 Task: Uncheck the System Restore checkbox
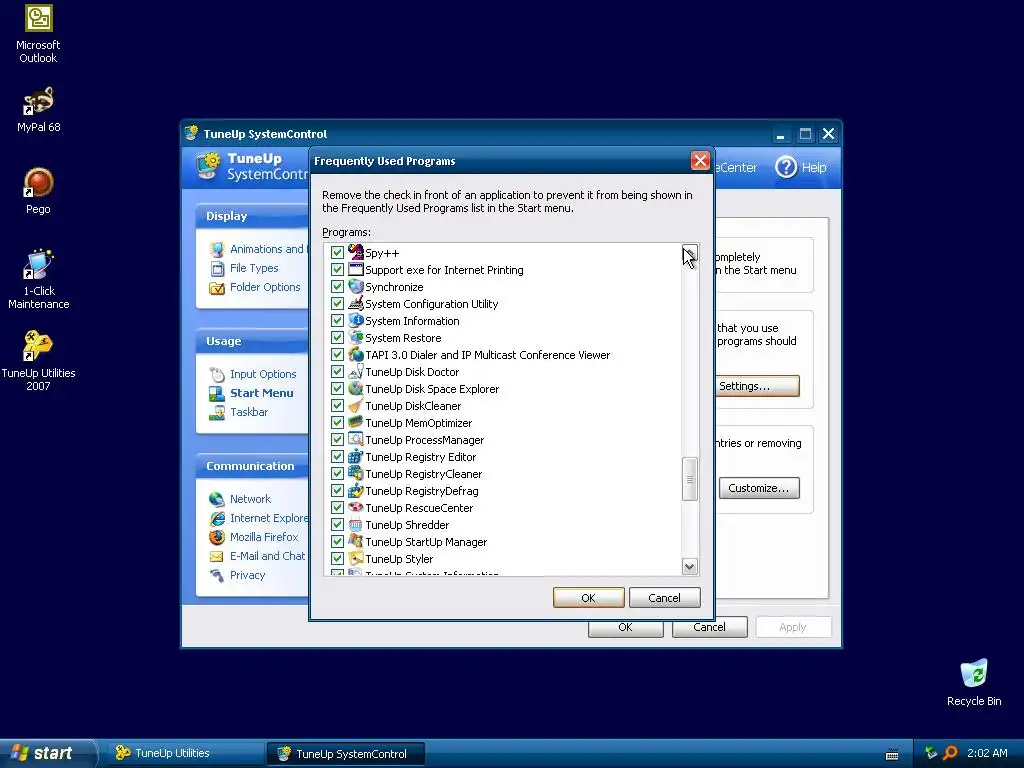(x=337, y=337)
